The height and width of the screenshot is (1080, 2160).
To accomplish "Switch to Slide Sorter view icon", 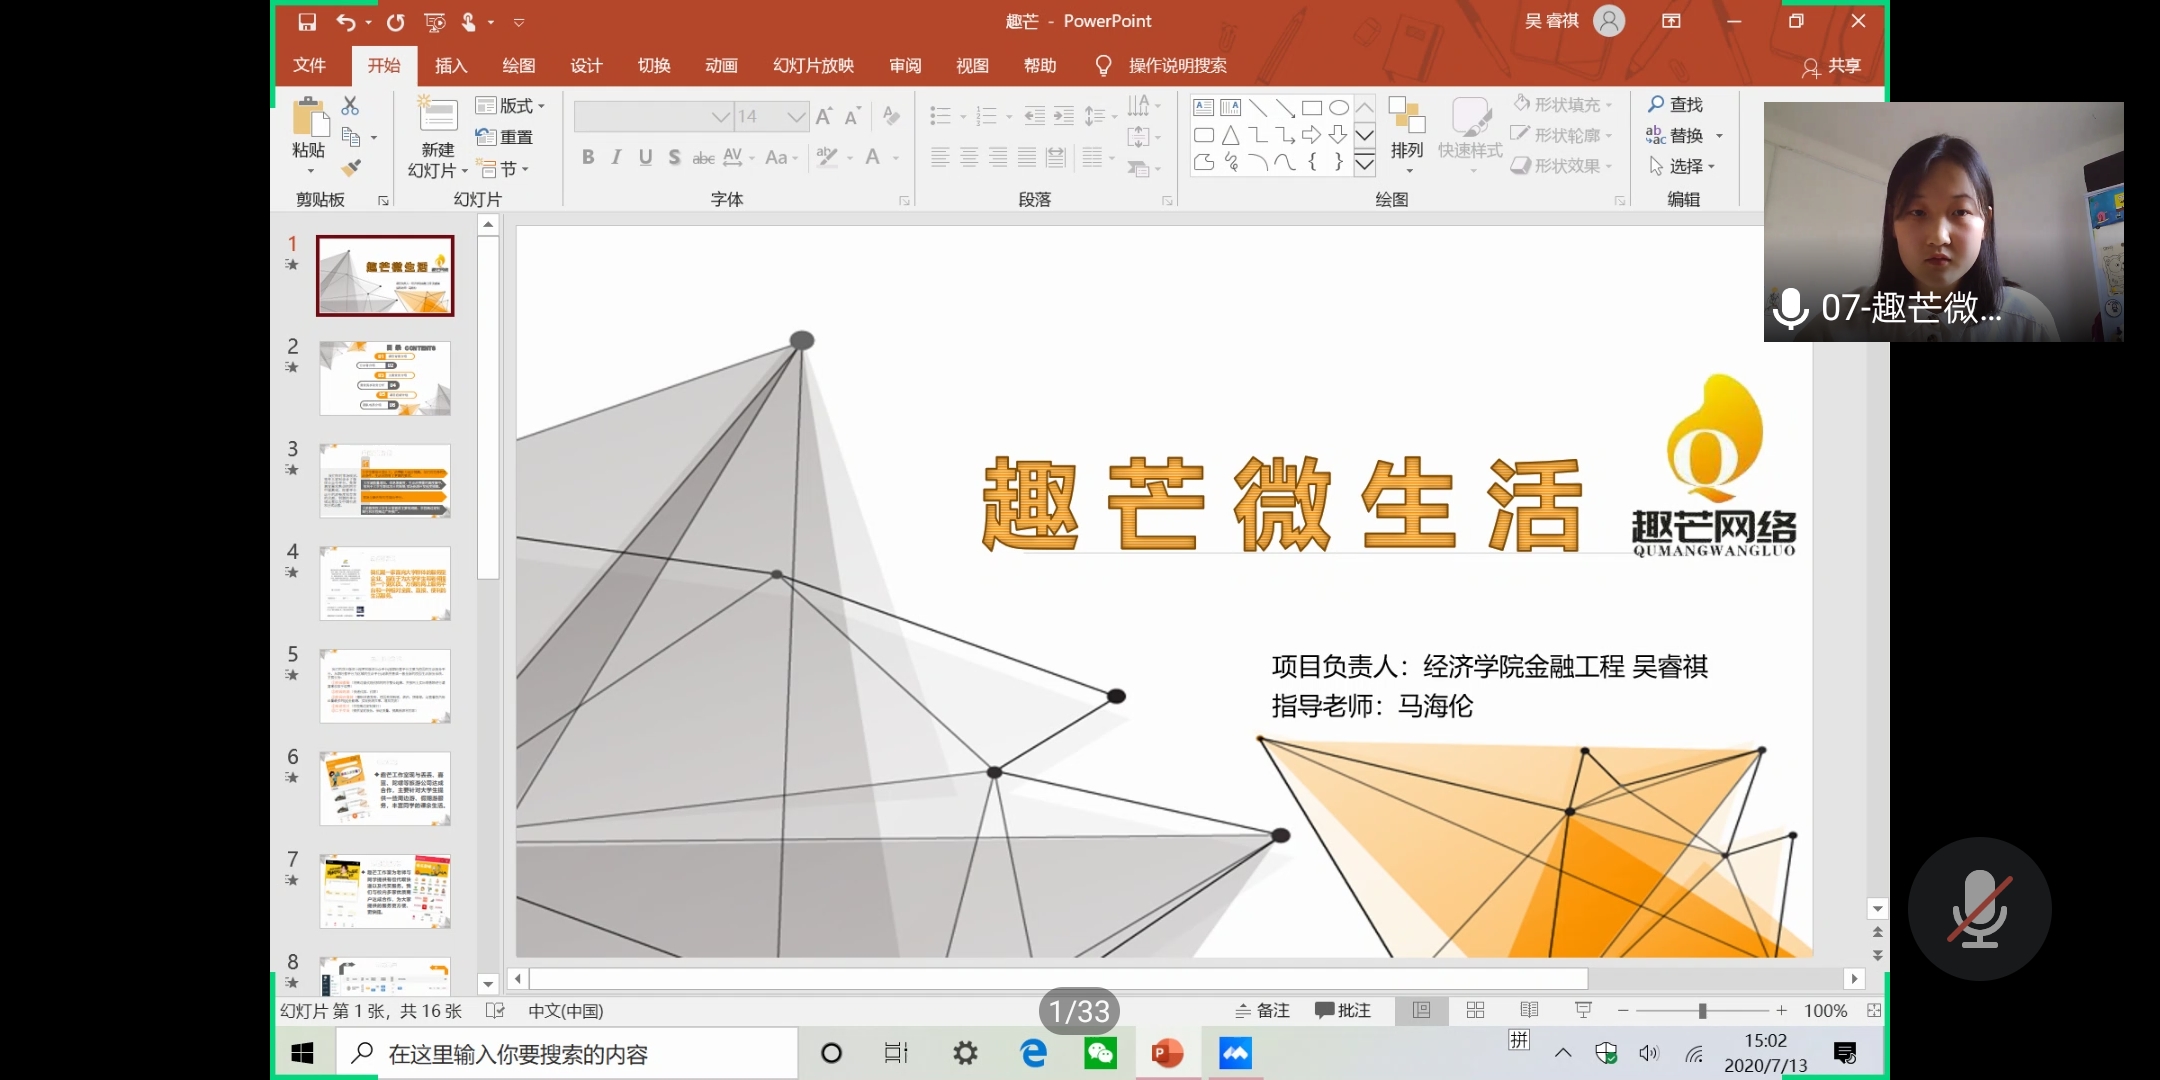I will tap(1475, 1010).
